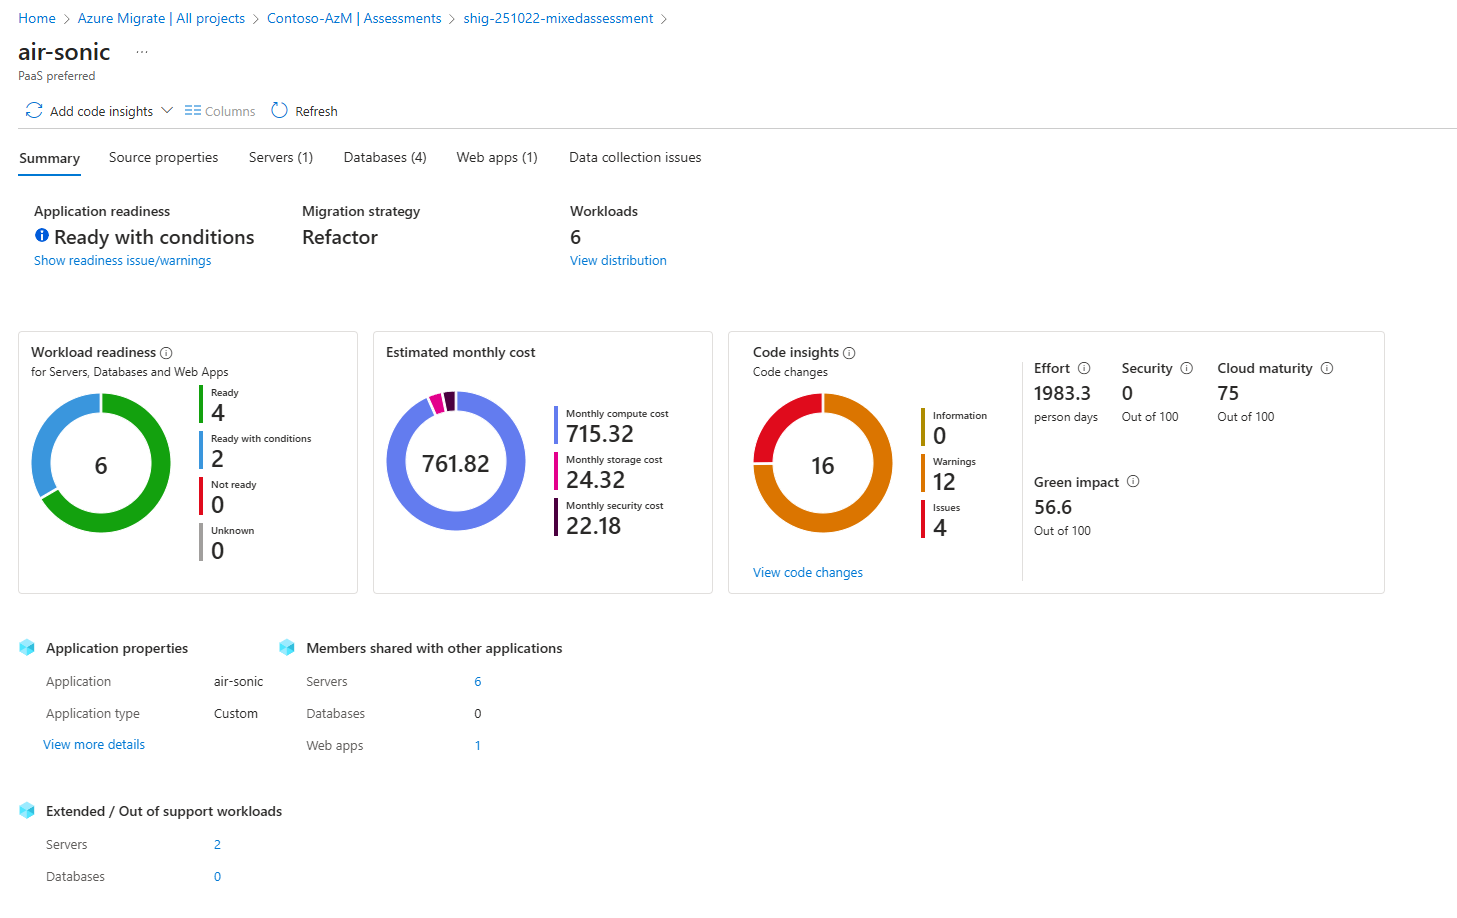Click the green Ready color bar
Image resolution: width=1457 pixels, height=918 pixels.
(201, 404)
